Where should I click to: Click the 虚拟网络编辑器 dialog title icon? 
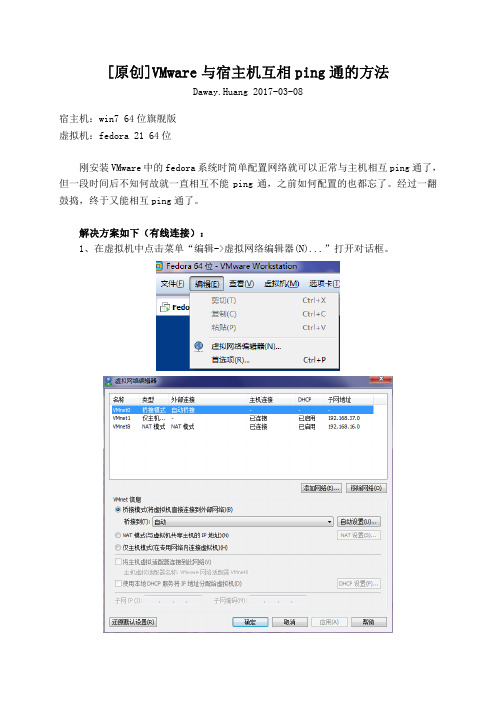point(108,381)
